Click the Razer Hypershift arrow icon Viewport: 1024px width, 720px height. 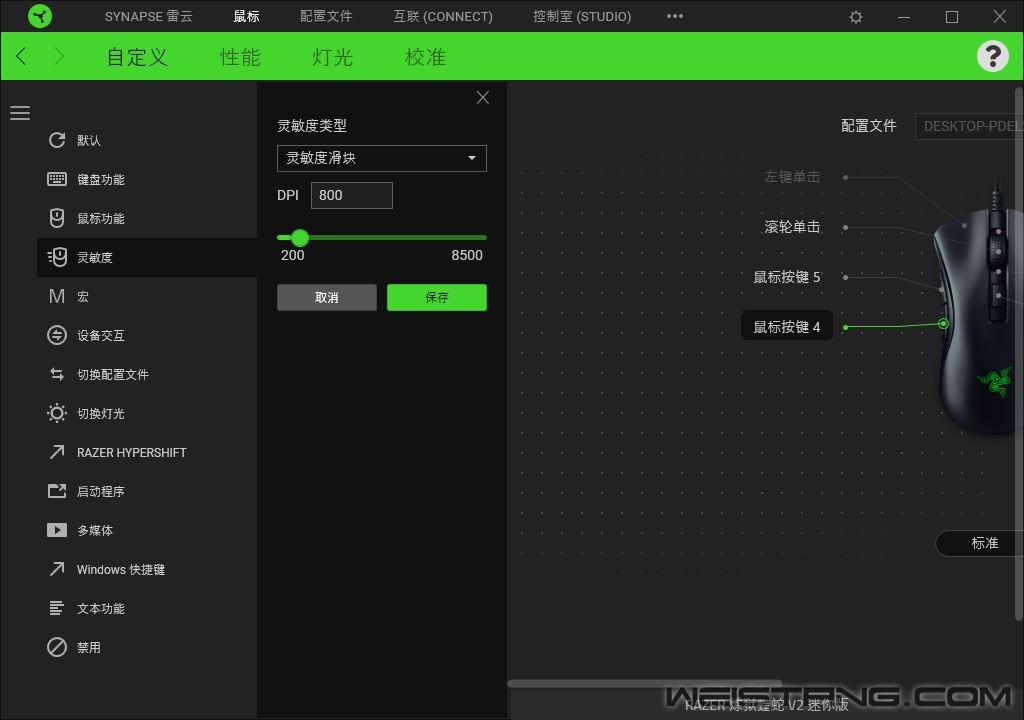click(x=57, y=452)
